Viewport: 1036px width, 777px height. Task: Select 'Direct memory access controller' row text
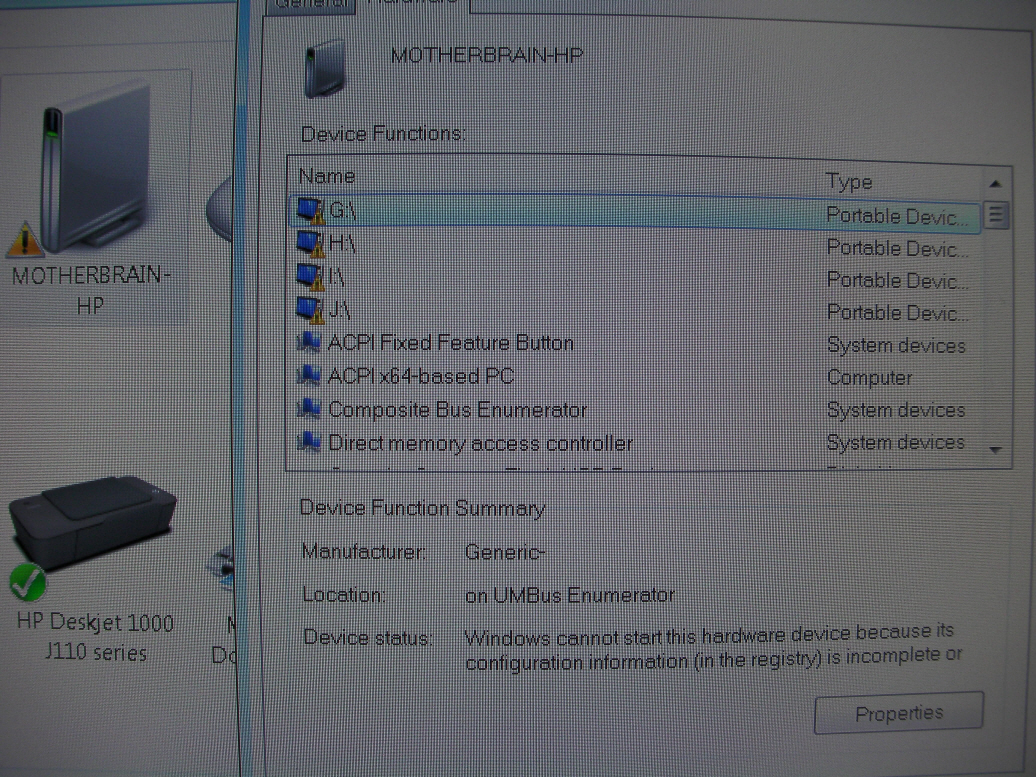click(x=480, y=443)
